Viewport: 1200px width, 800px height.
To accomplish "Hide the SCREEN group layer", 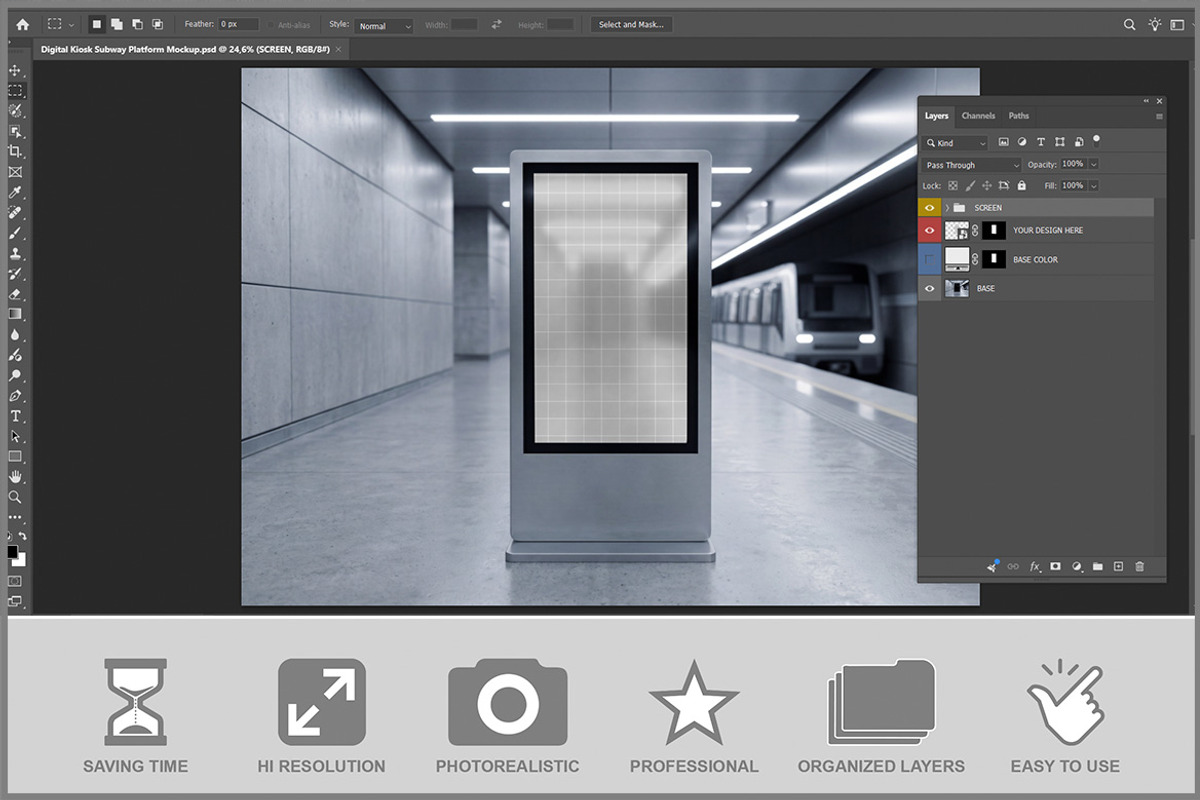I will point(930,207).
